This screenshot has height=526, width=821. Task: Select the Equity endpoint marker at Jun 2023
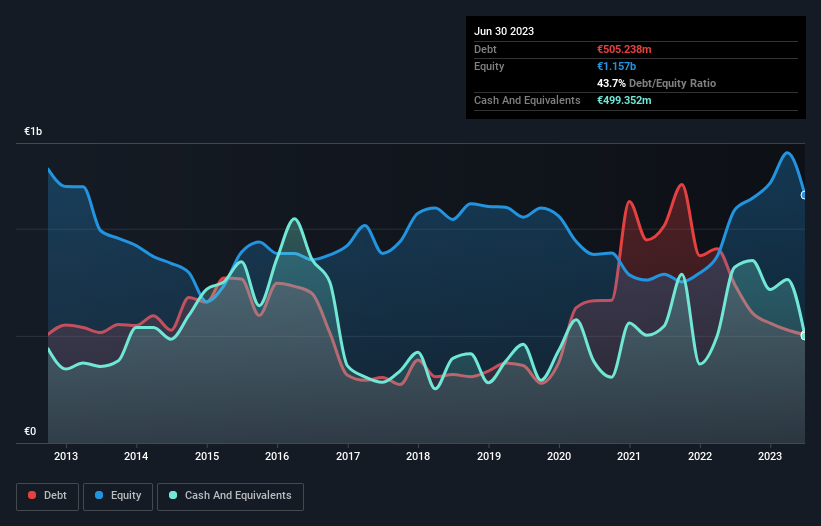(x=804, y=195)
